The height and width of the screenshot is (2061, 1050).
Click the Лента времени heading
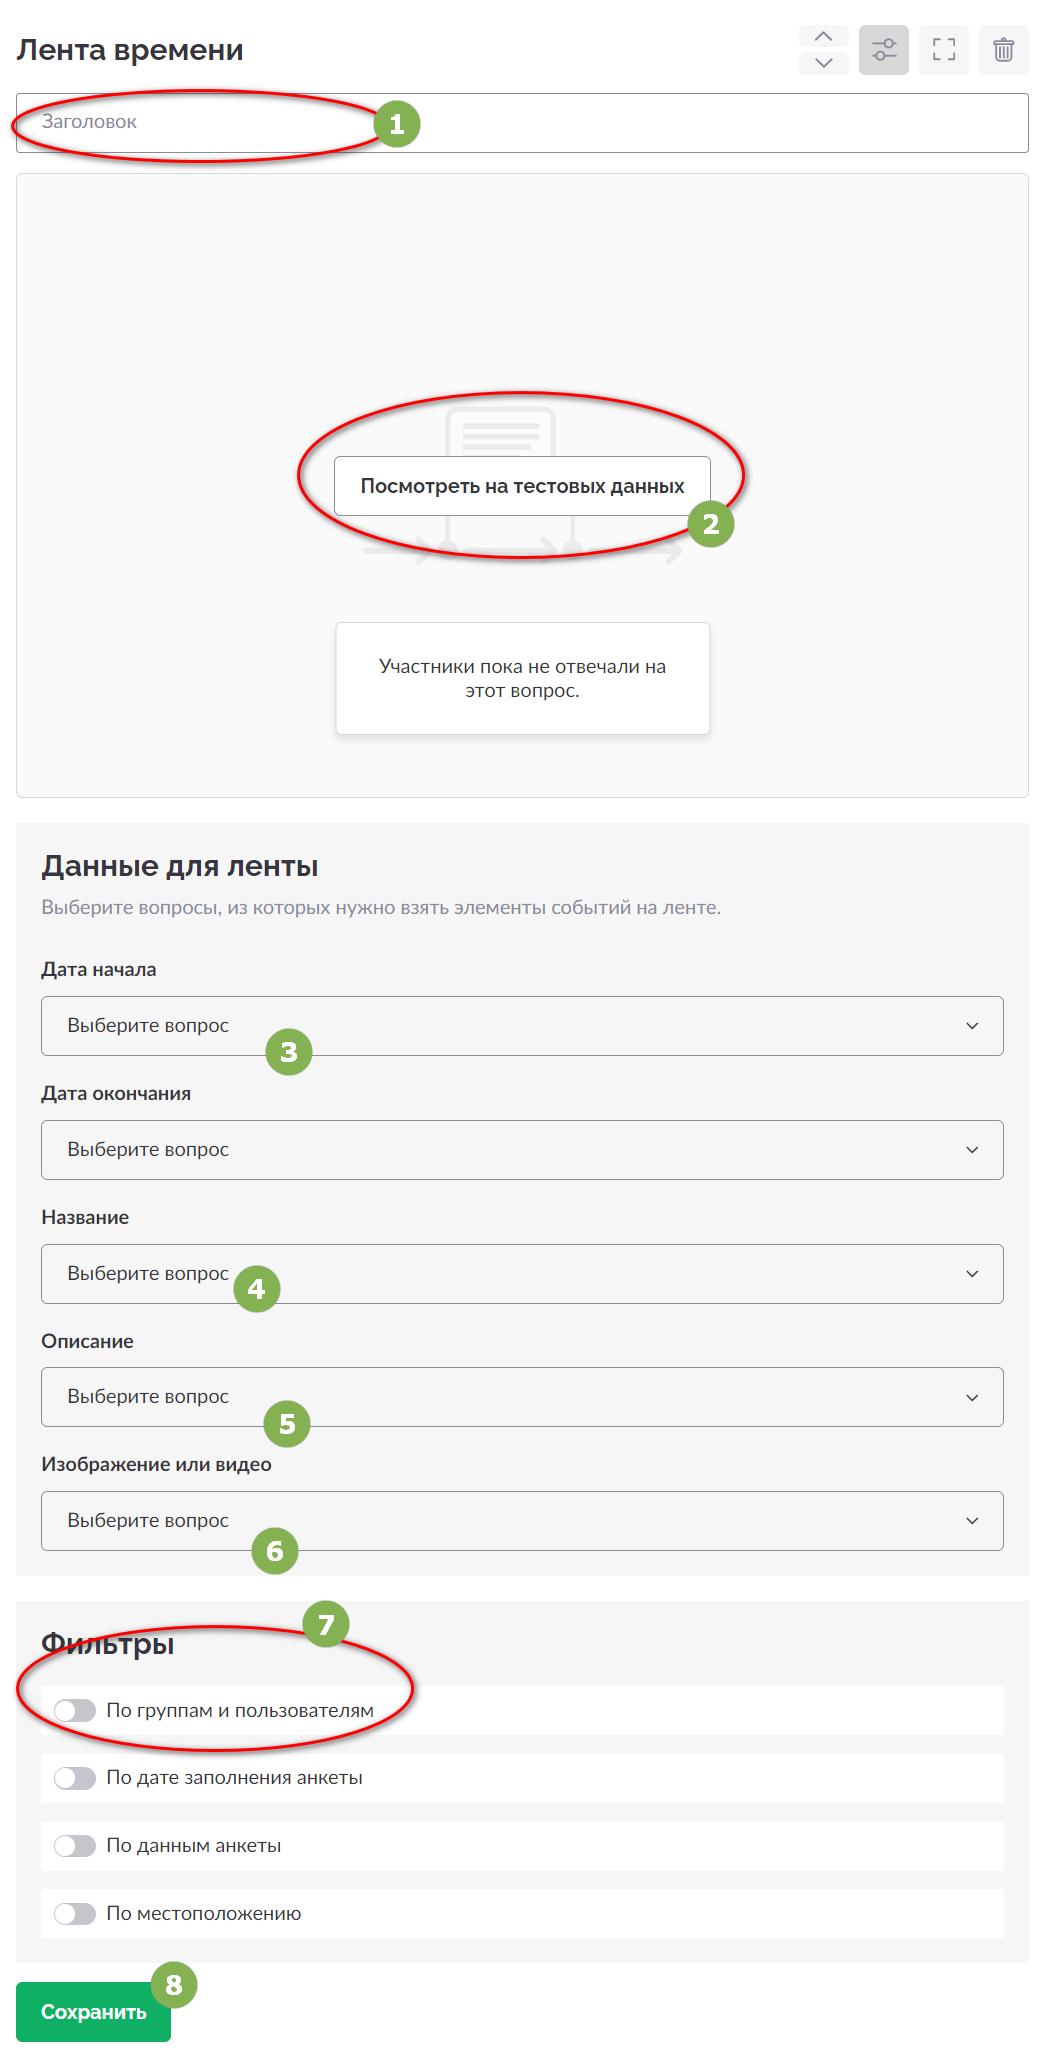coord(130,50)
